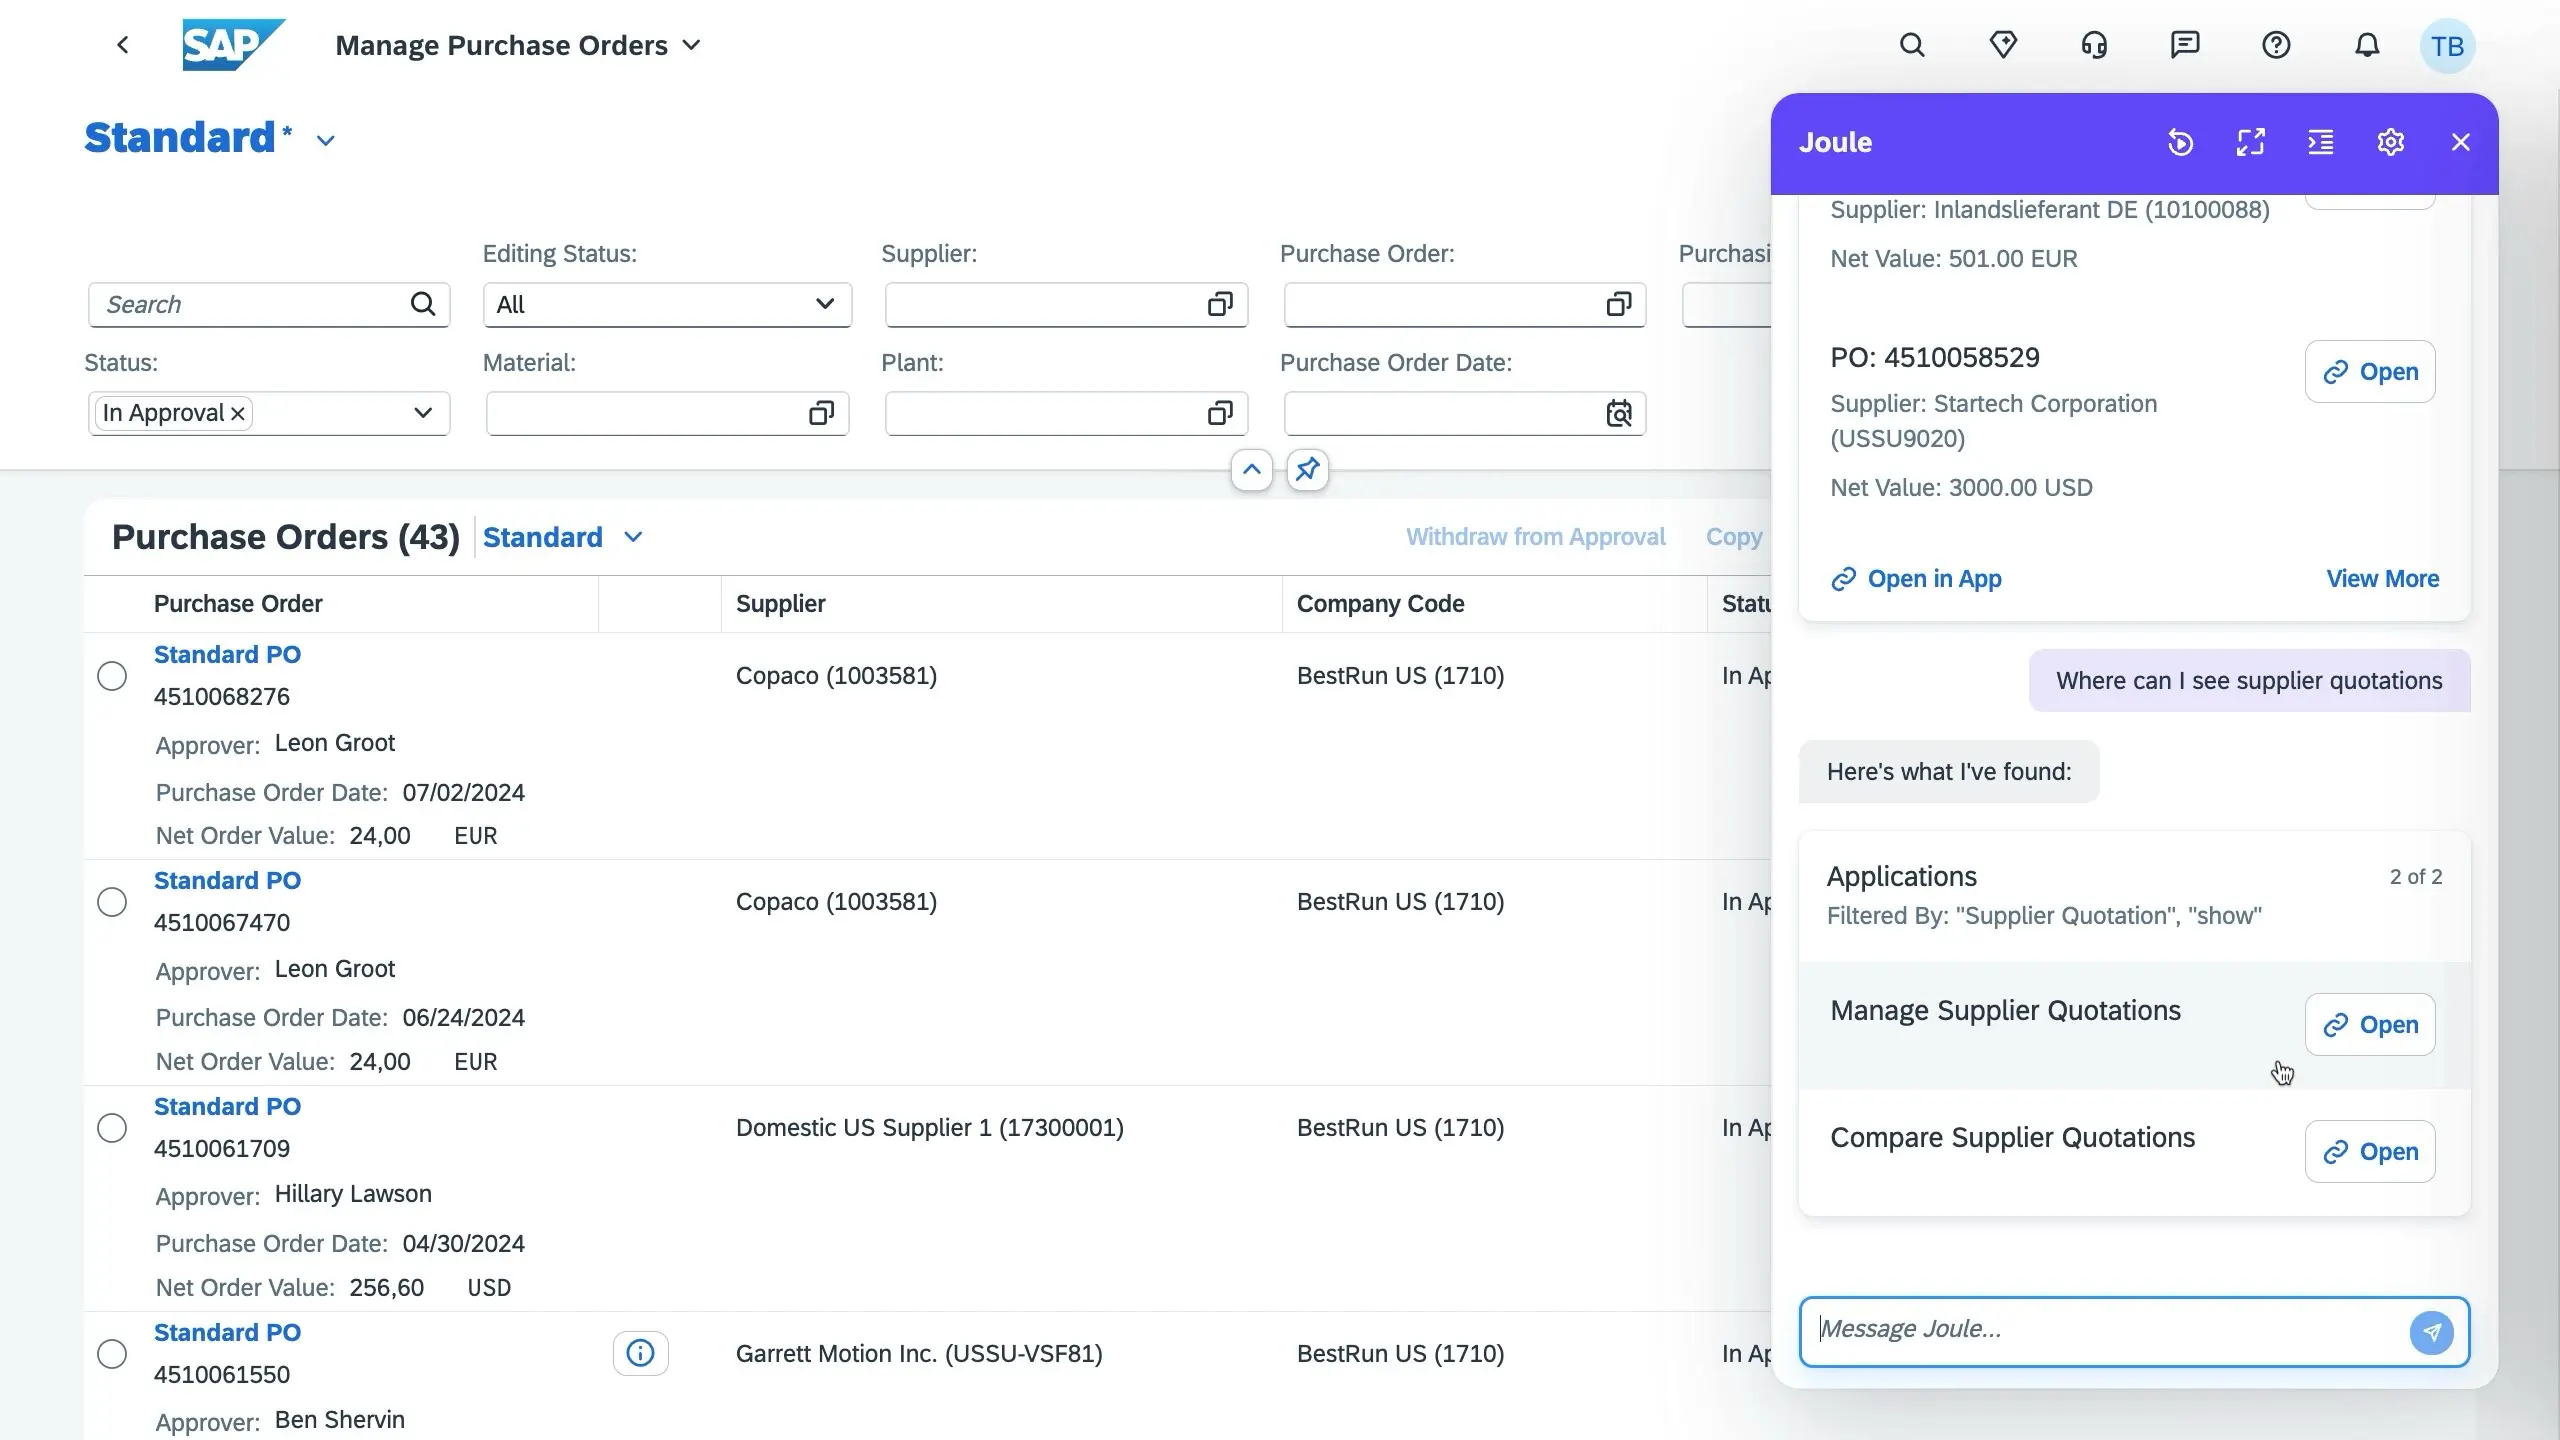The image size is (2560, 1440).
Task: Click Open in App link in Joule
Action: tap(1916, 579)
